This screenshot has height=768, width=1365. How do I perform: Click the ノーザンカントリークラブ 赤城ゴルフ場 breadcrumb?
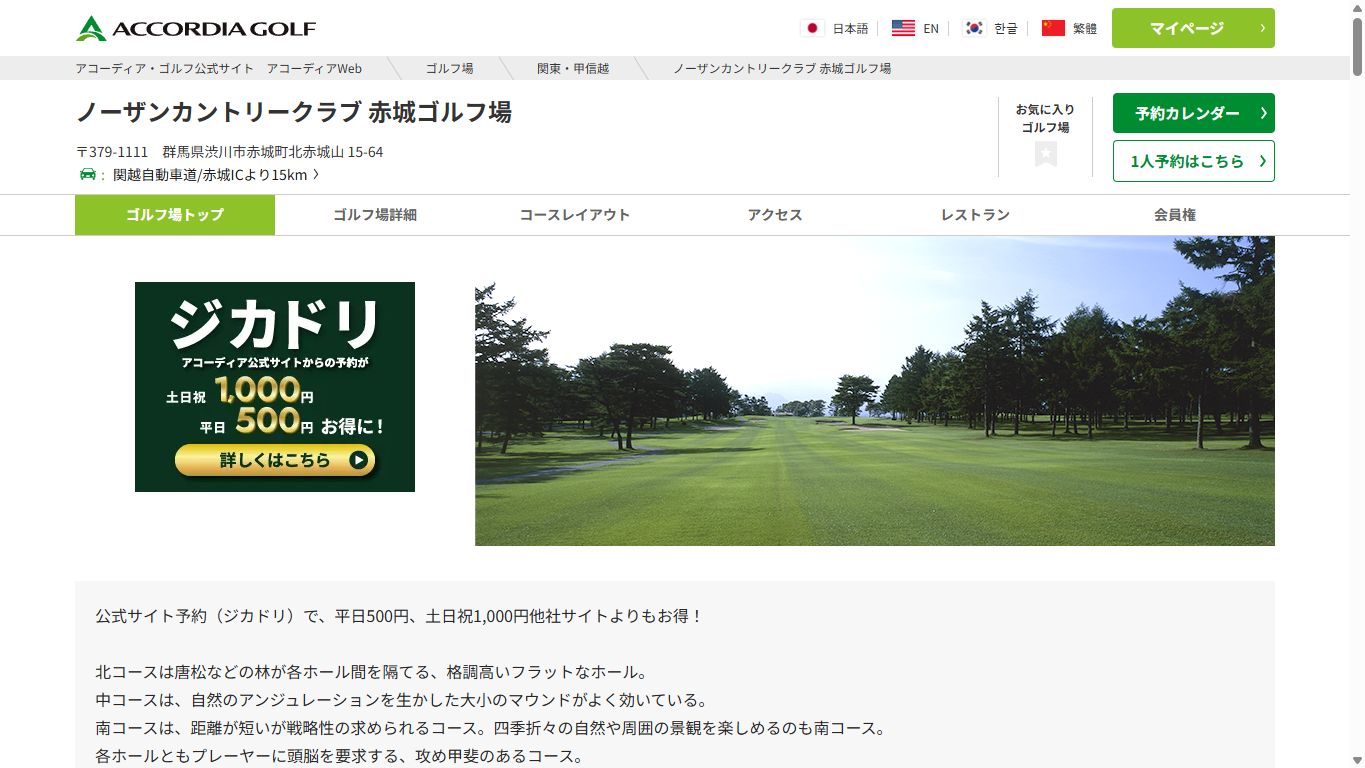782,68
